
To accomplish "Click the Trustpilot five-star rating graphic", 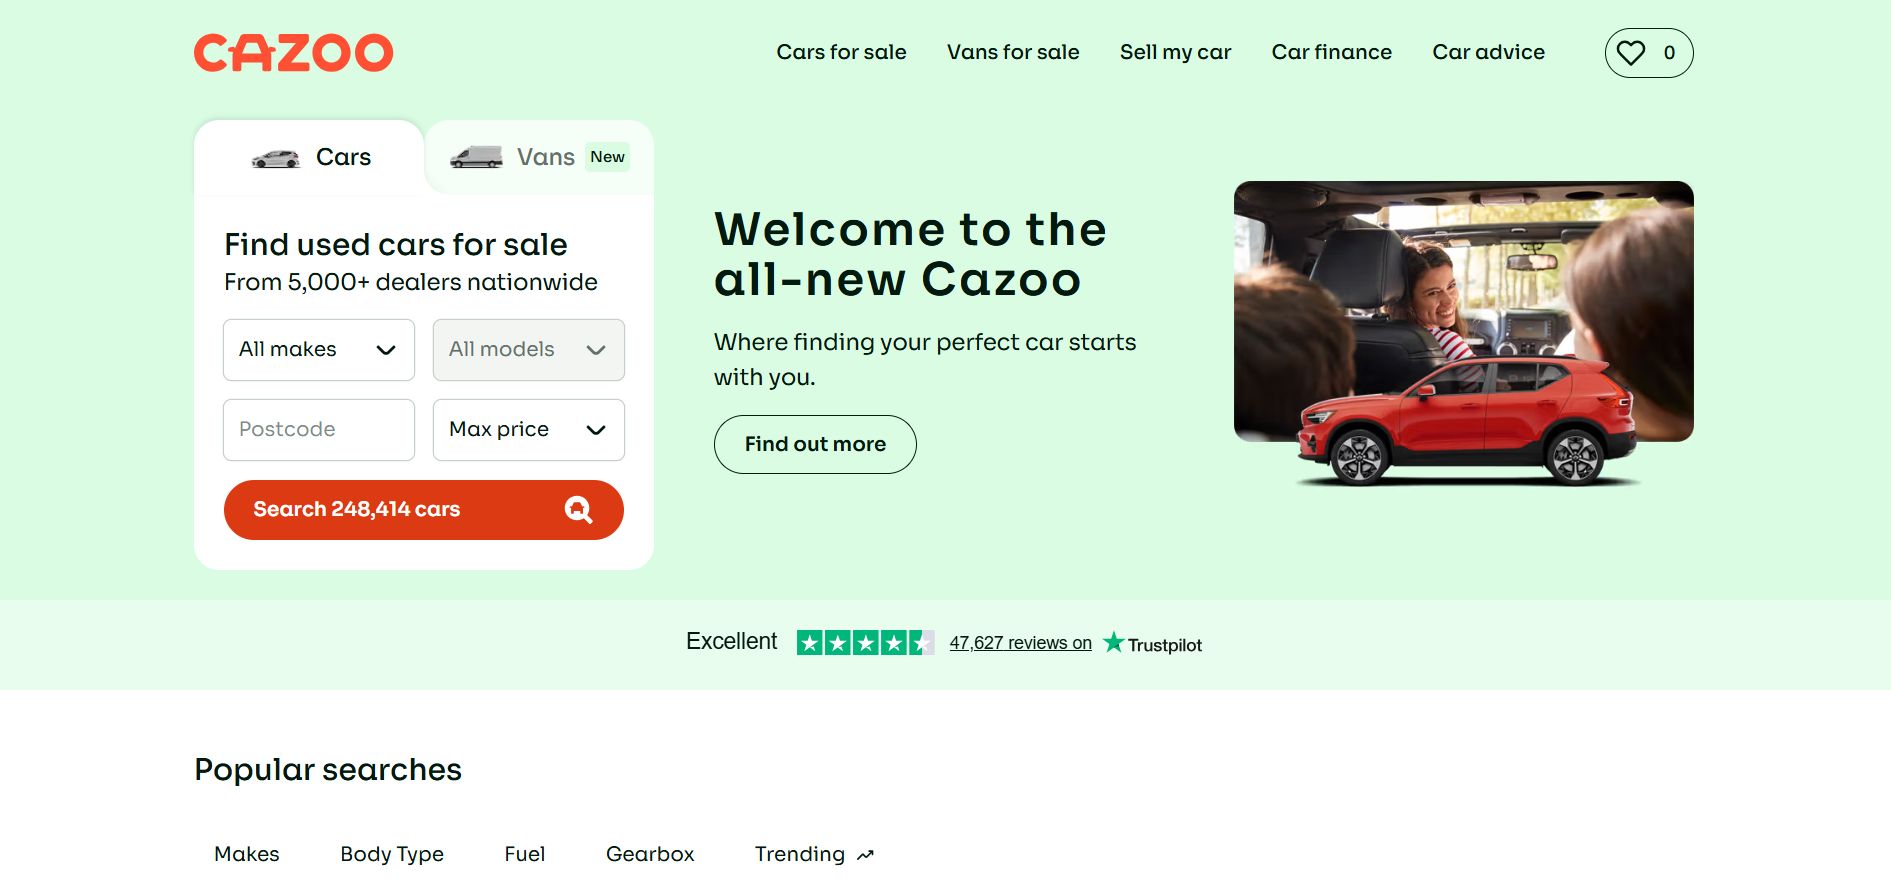I will tap(865, 642).
